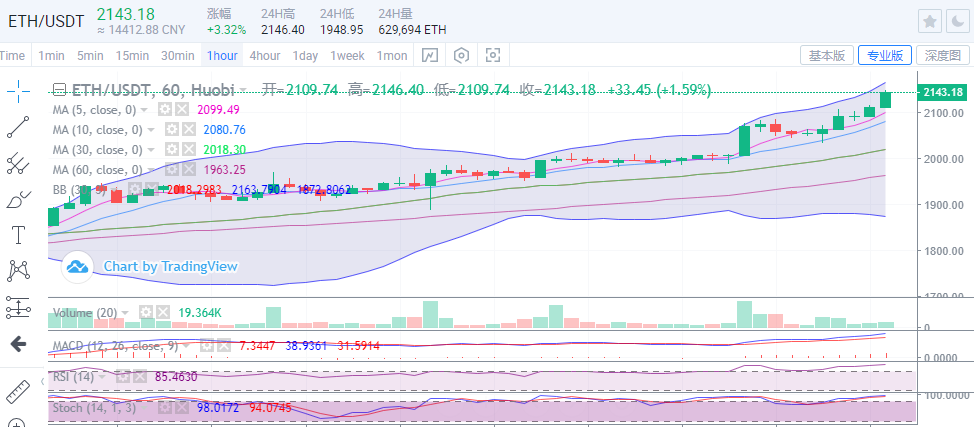
Task: Click the ETH/USDT pair name
Action: click(46, 21)
